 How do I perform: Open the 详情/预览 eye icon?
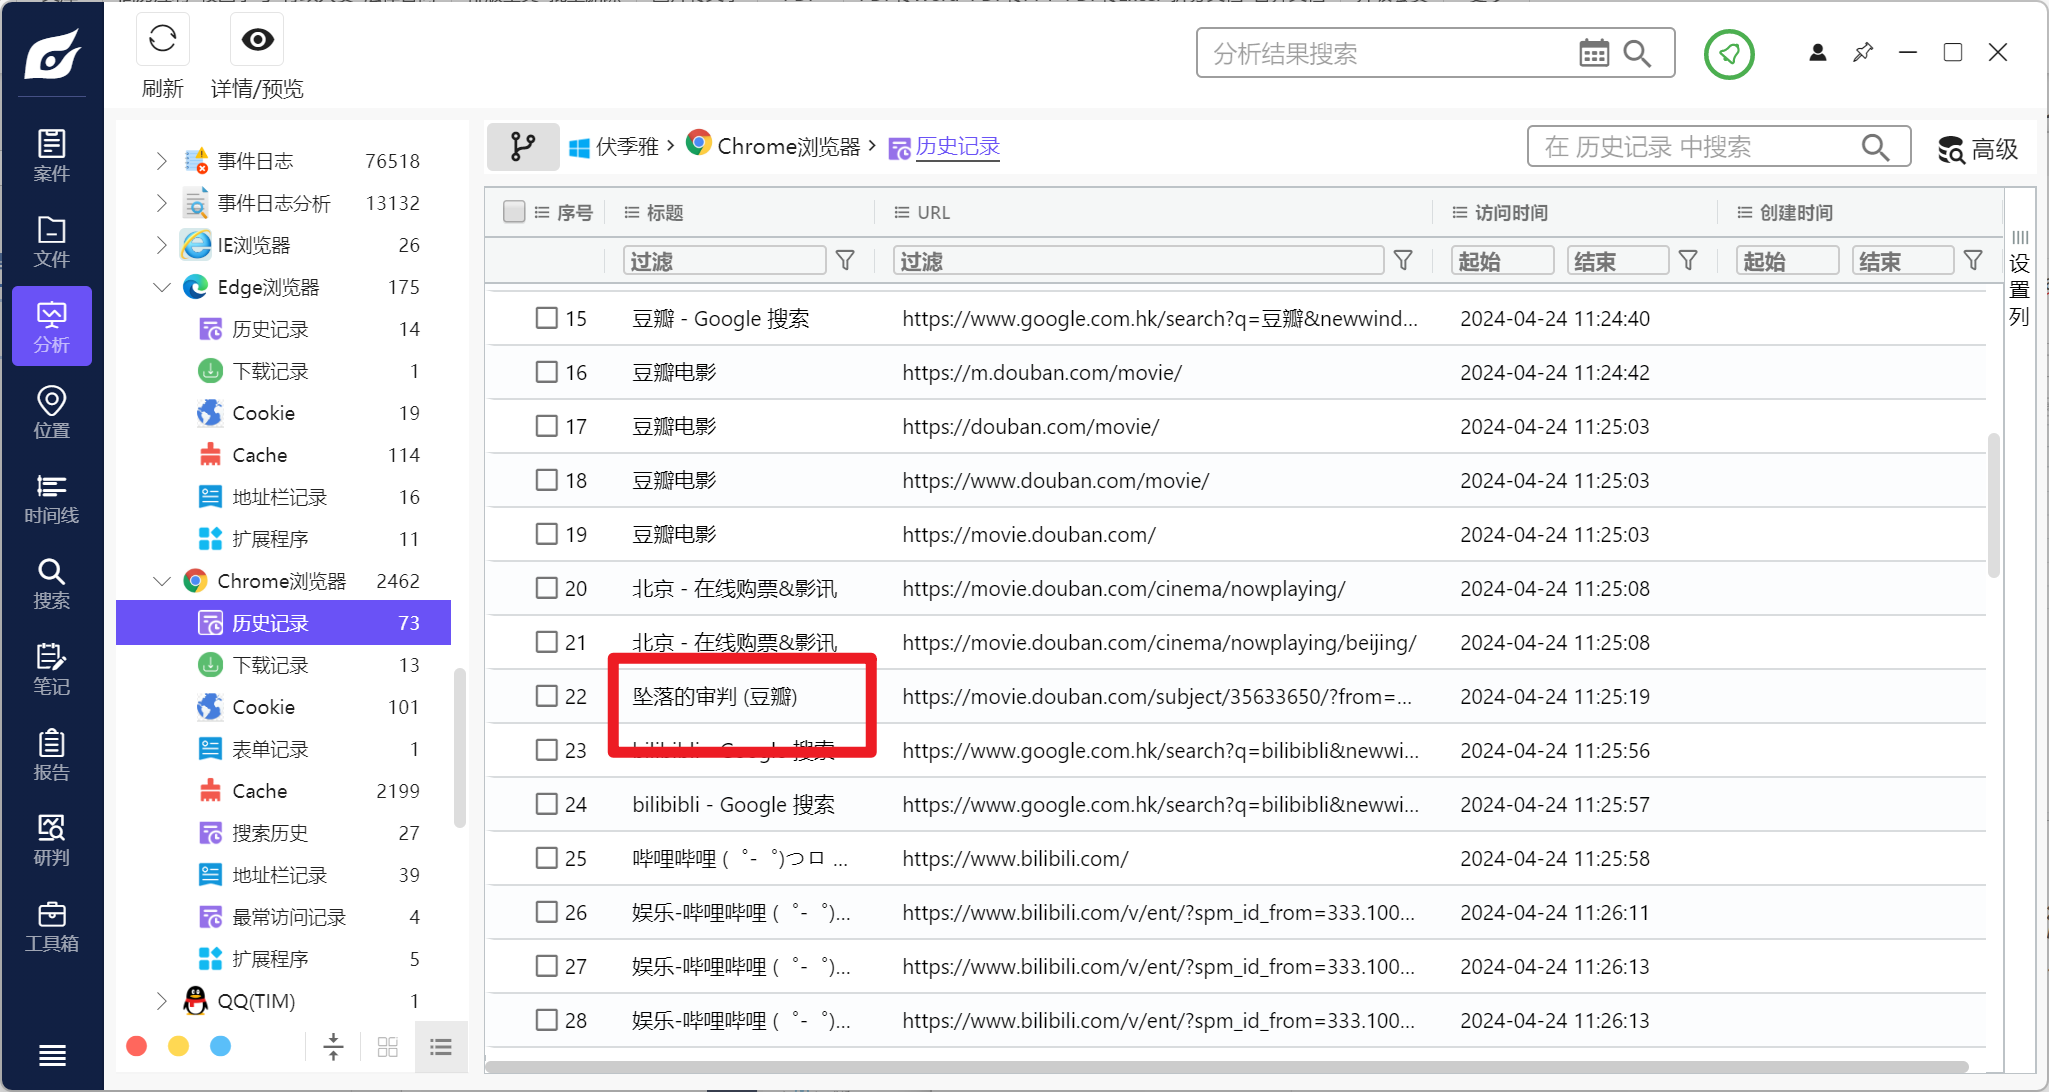[257, 41]
